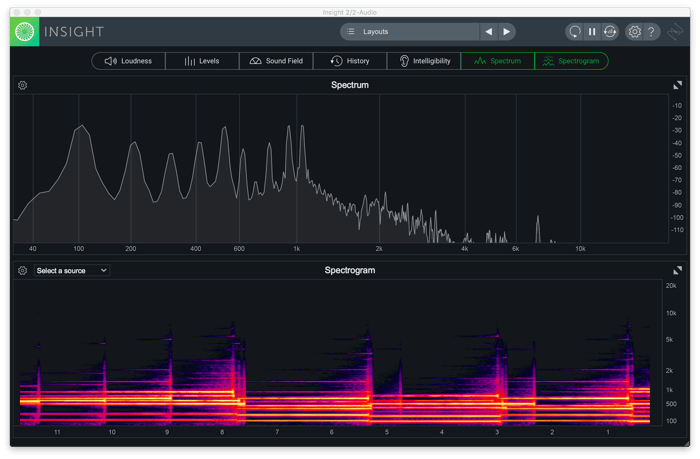This screenshot has width=700, height=459.
Task: Toggle the History module tab
Action: 350,61
